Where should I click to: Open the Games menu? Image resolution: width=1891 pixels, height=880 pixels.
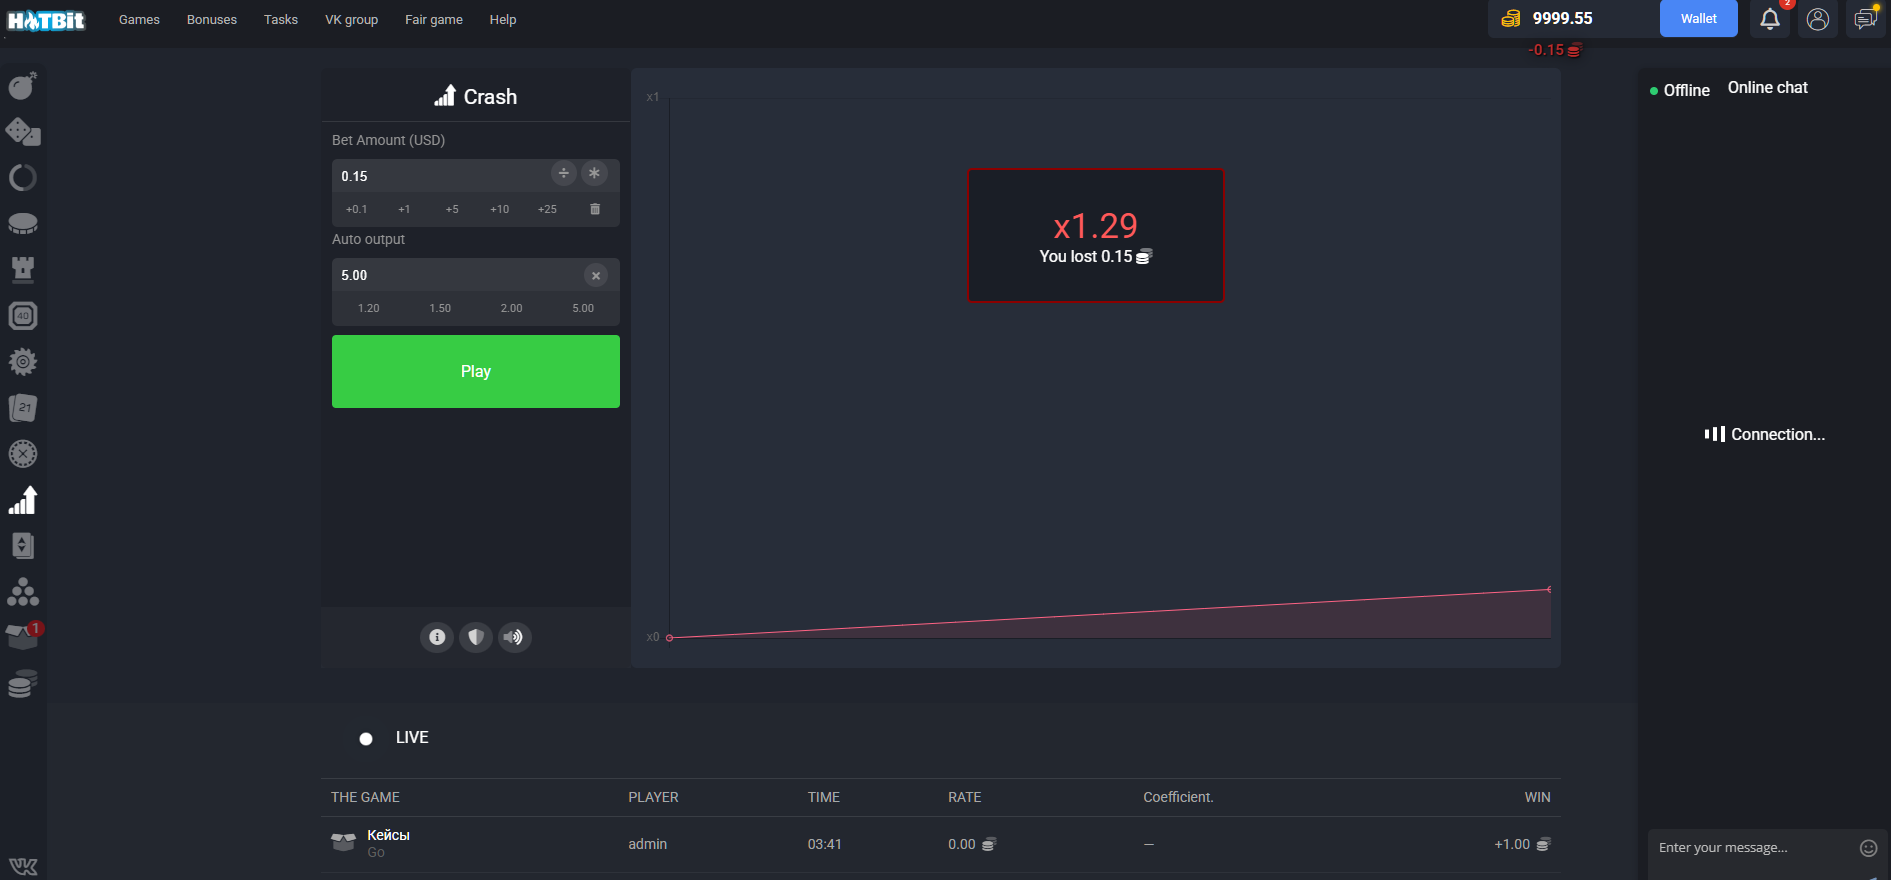tap(139, 20)
